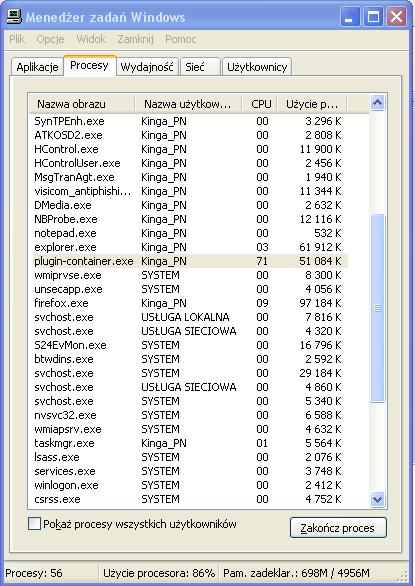Sort by Nazwa obrazu column header

click(x=82, y=104)
